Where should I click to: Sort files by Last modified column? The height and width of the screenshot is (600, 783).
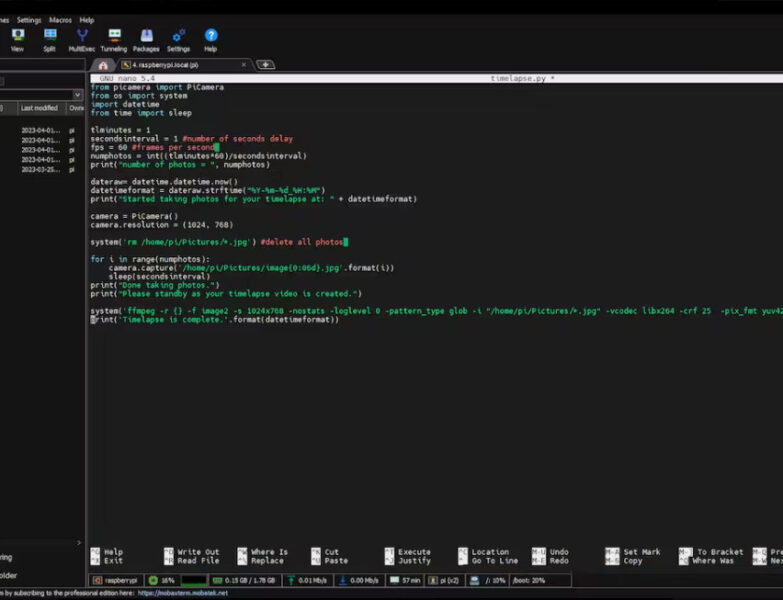[x=39, y=108]
